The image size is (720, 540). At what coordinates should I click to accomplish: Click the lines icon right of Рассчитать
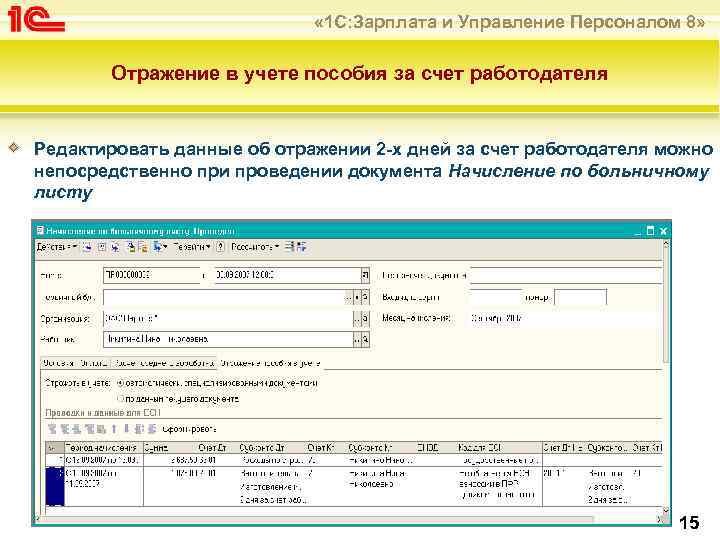[289, 247]
